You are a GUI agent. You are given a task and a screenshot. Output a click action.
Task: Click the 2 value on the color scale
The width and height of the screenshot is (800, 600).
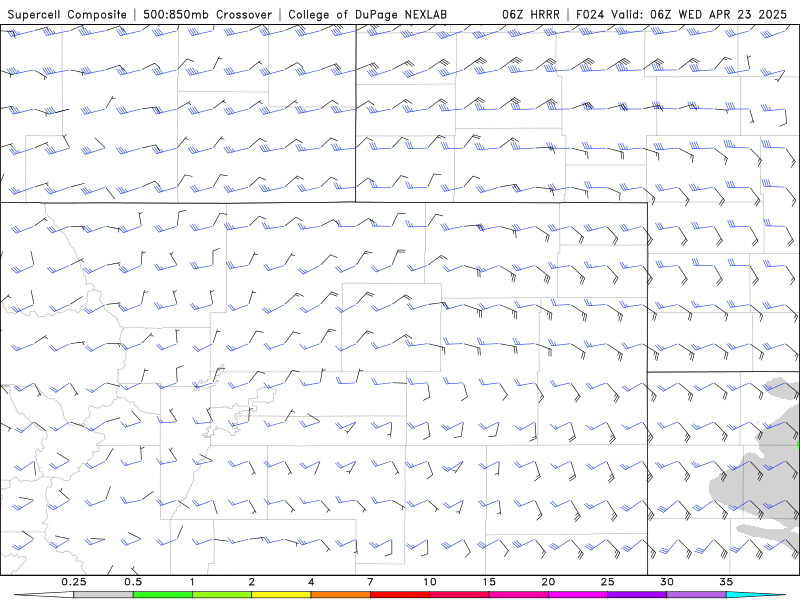(x=252, y=582)
